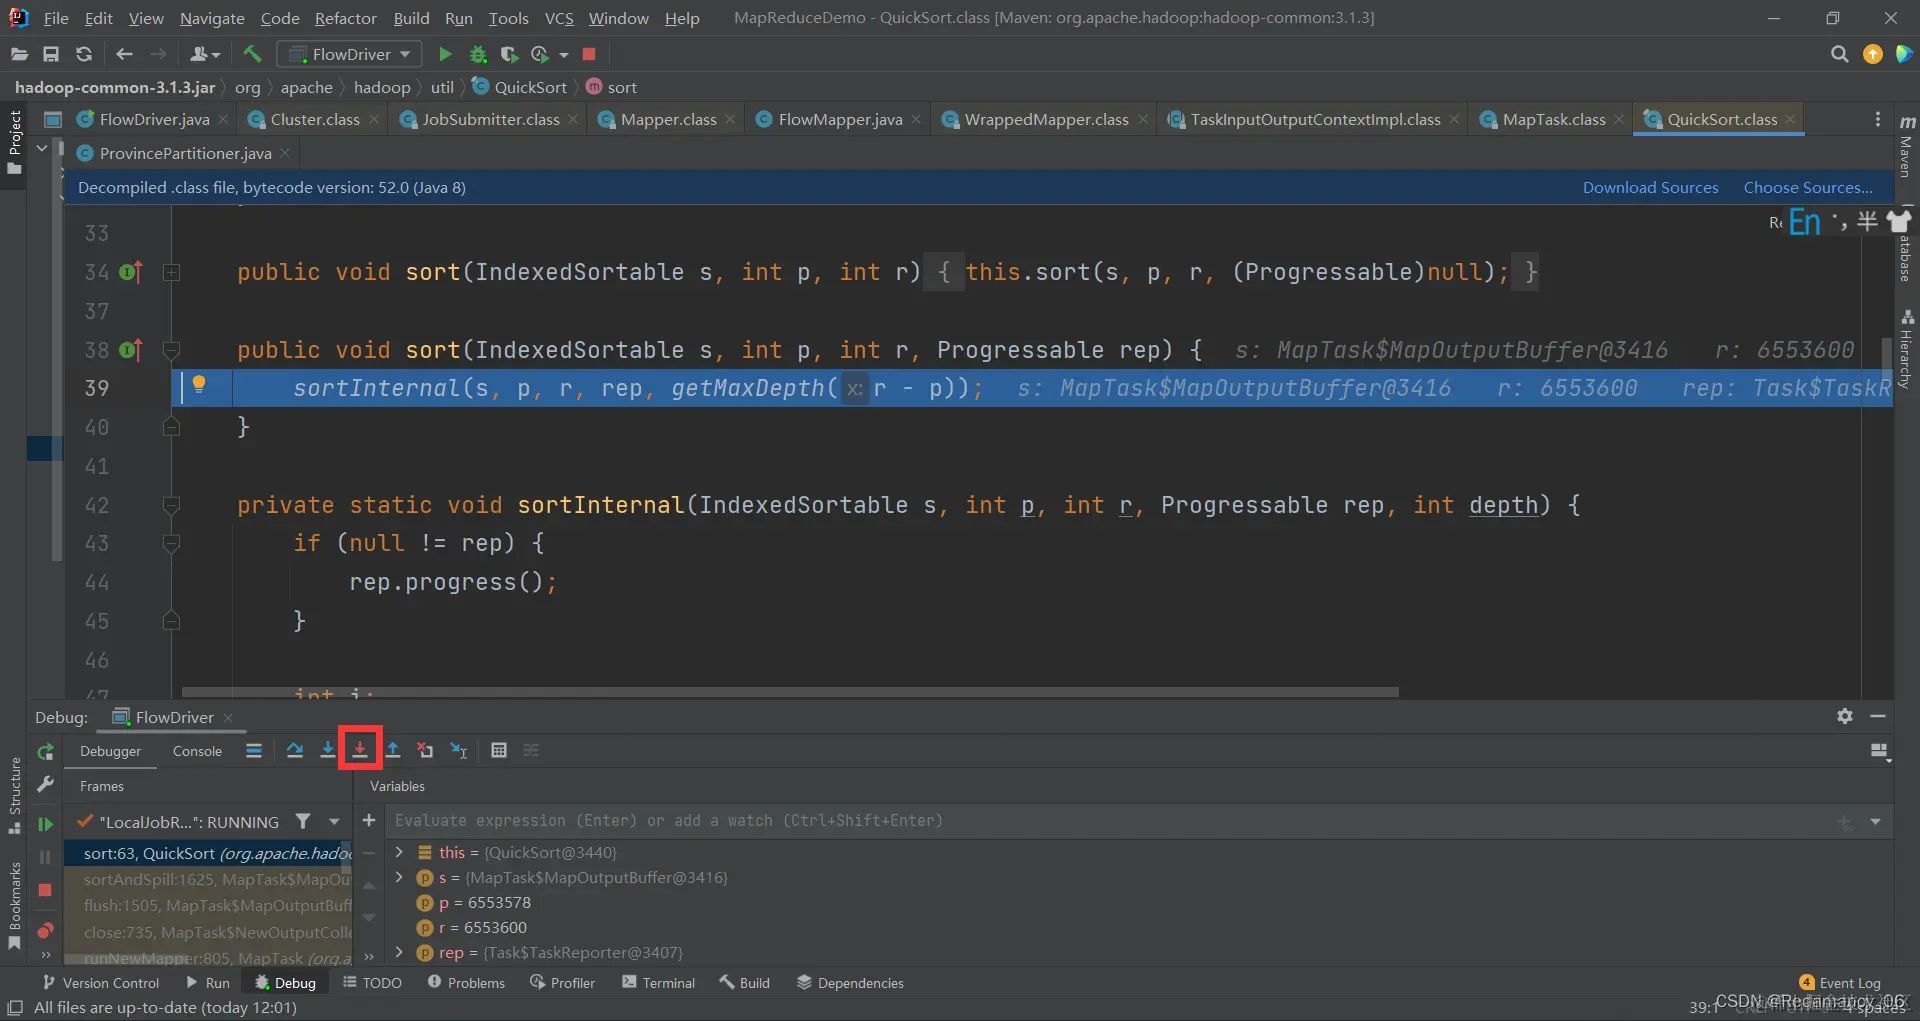1920x1021 pixels.
Task: View breakpoints with the red circles icon
Action: click(45, 930)
